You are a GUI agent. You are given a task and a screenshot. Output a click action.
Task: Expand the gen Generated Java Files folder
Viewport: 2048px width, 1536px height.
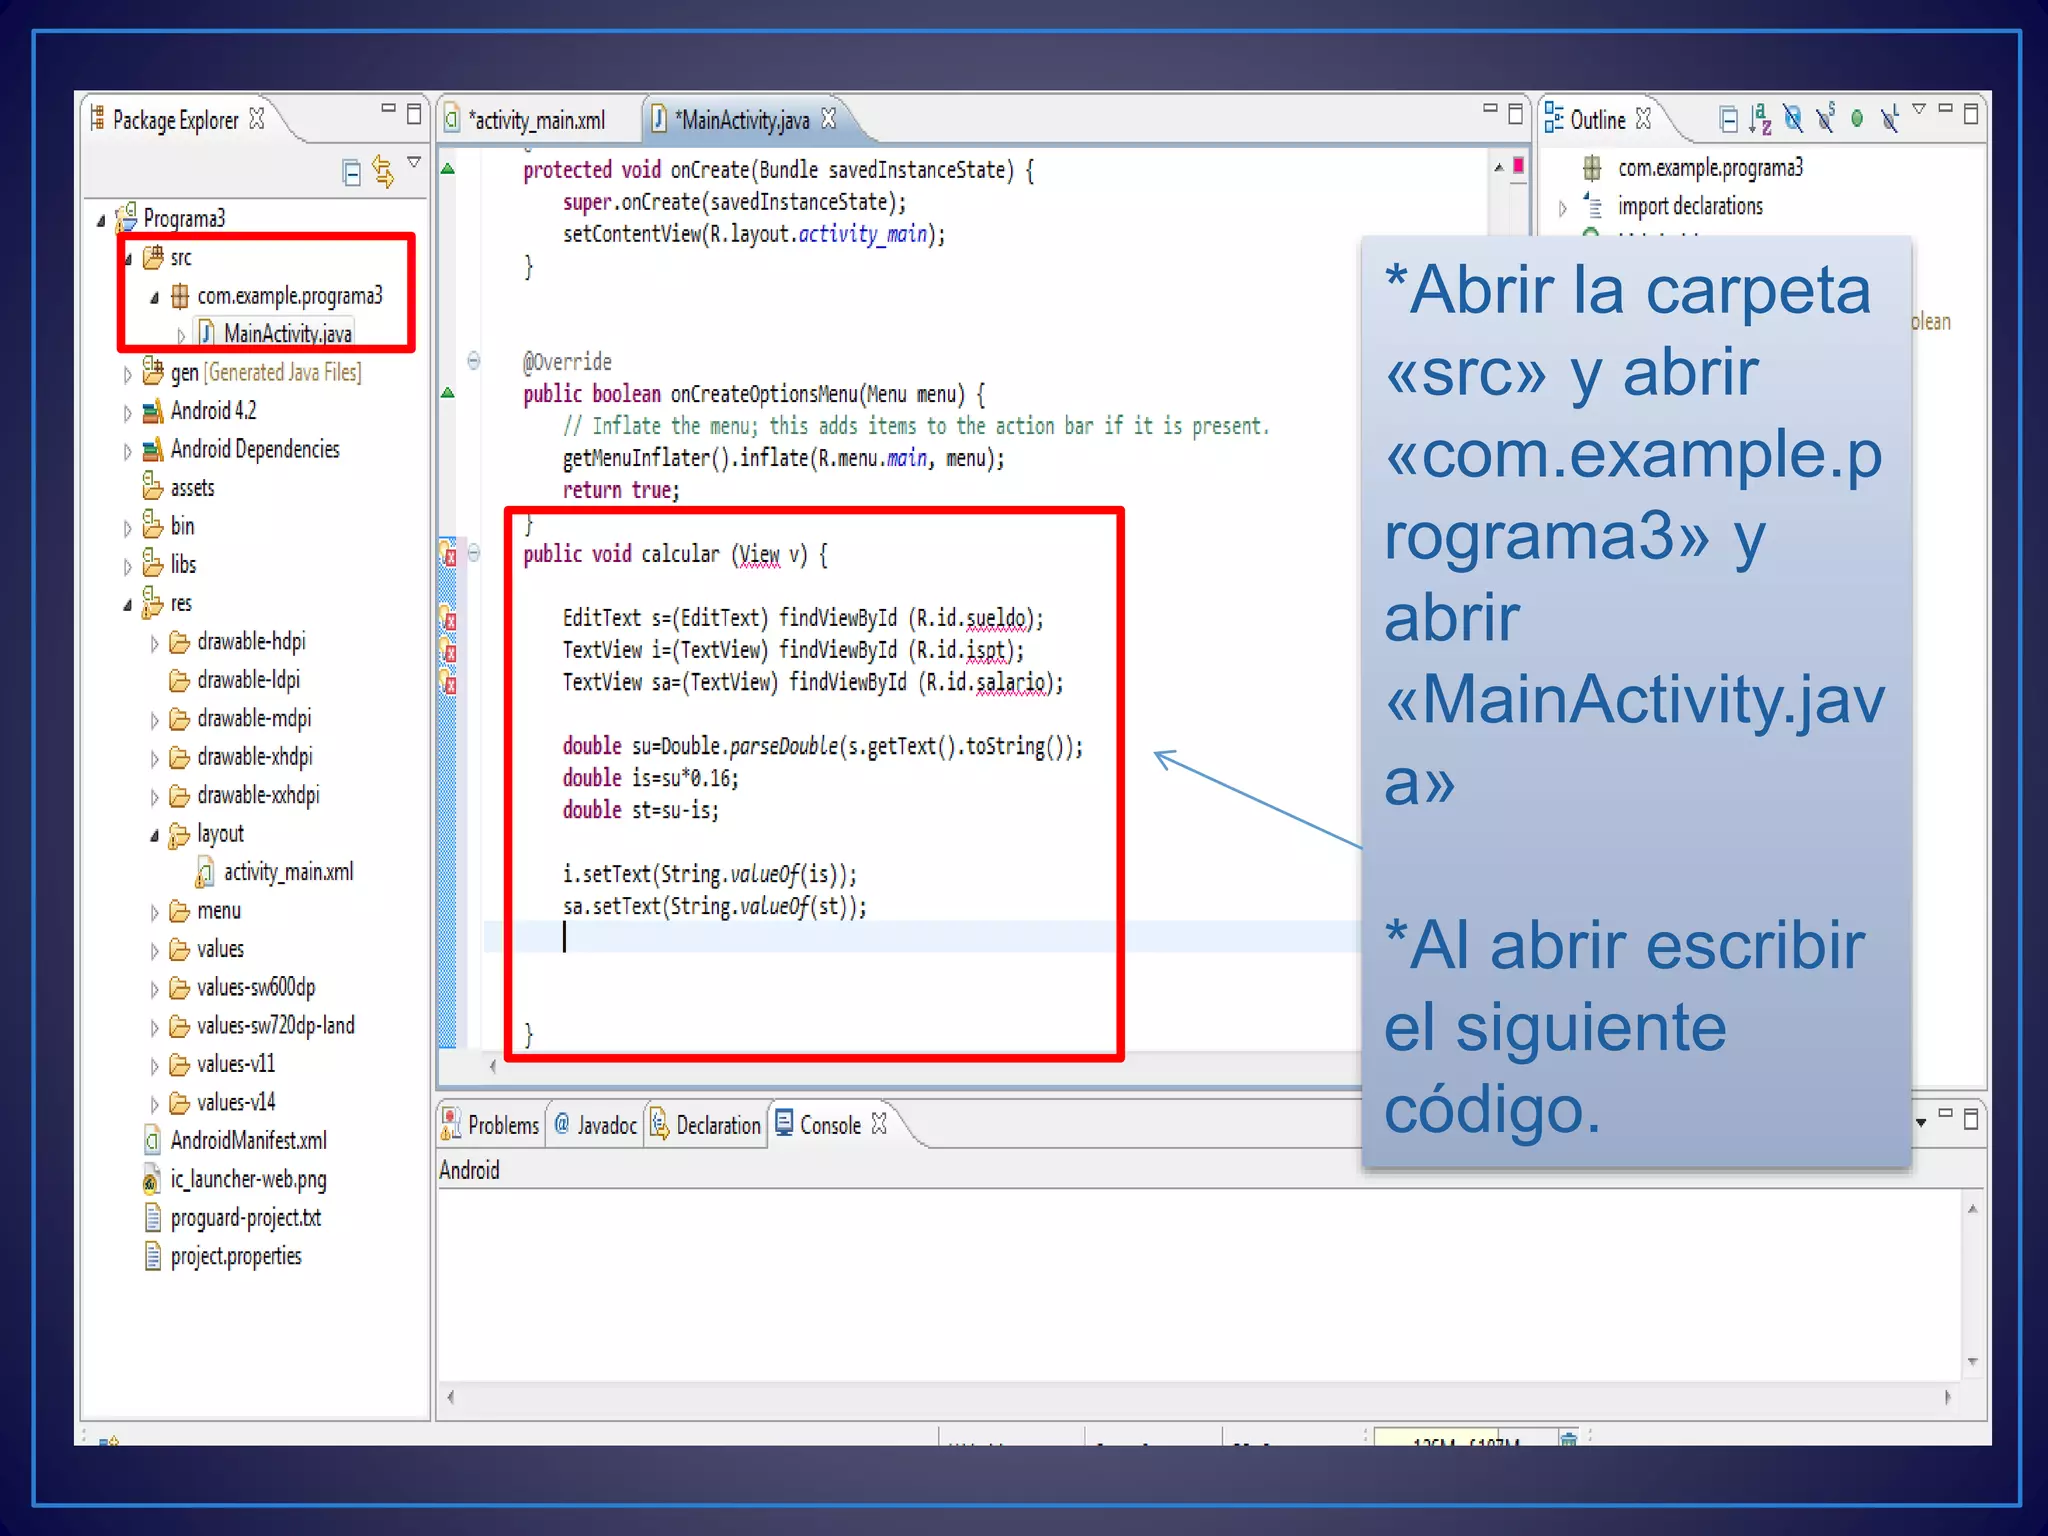point(127,374)
